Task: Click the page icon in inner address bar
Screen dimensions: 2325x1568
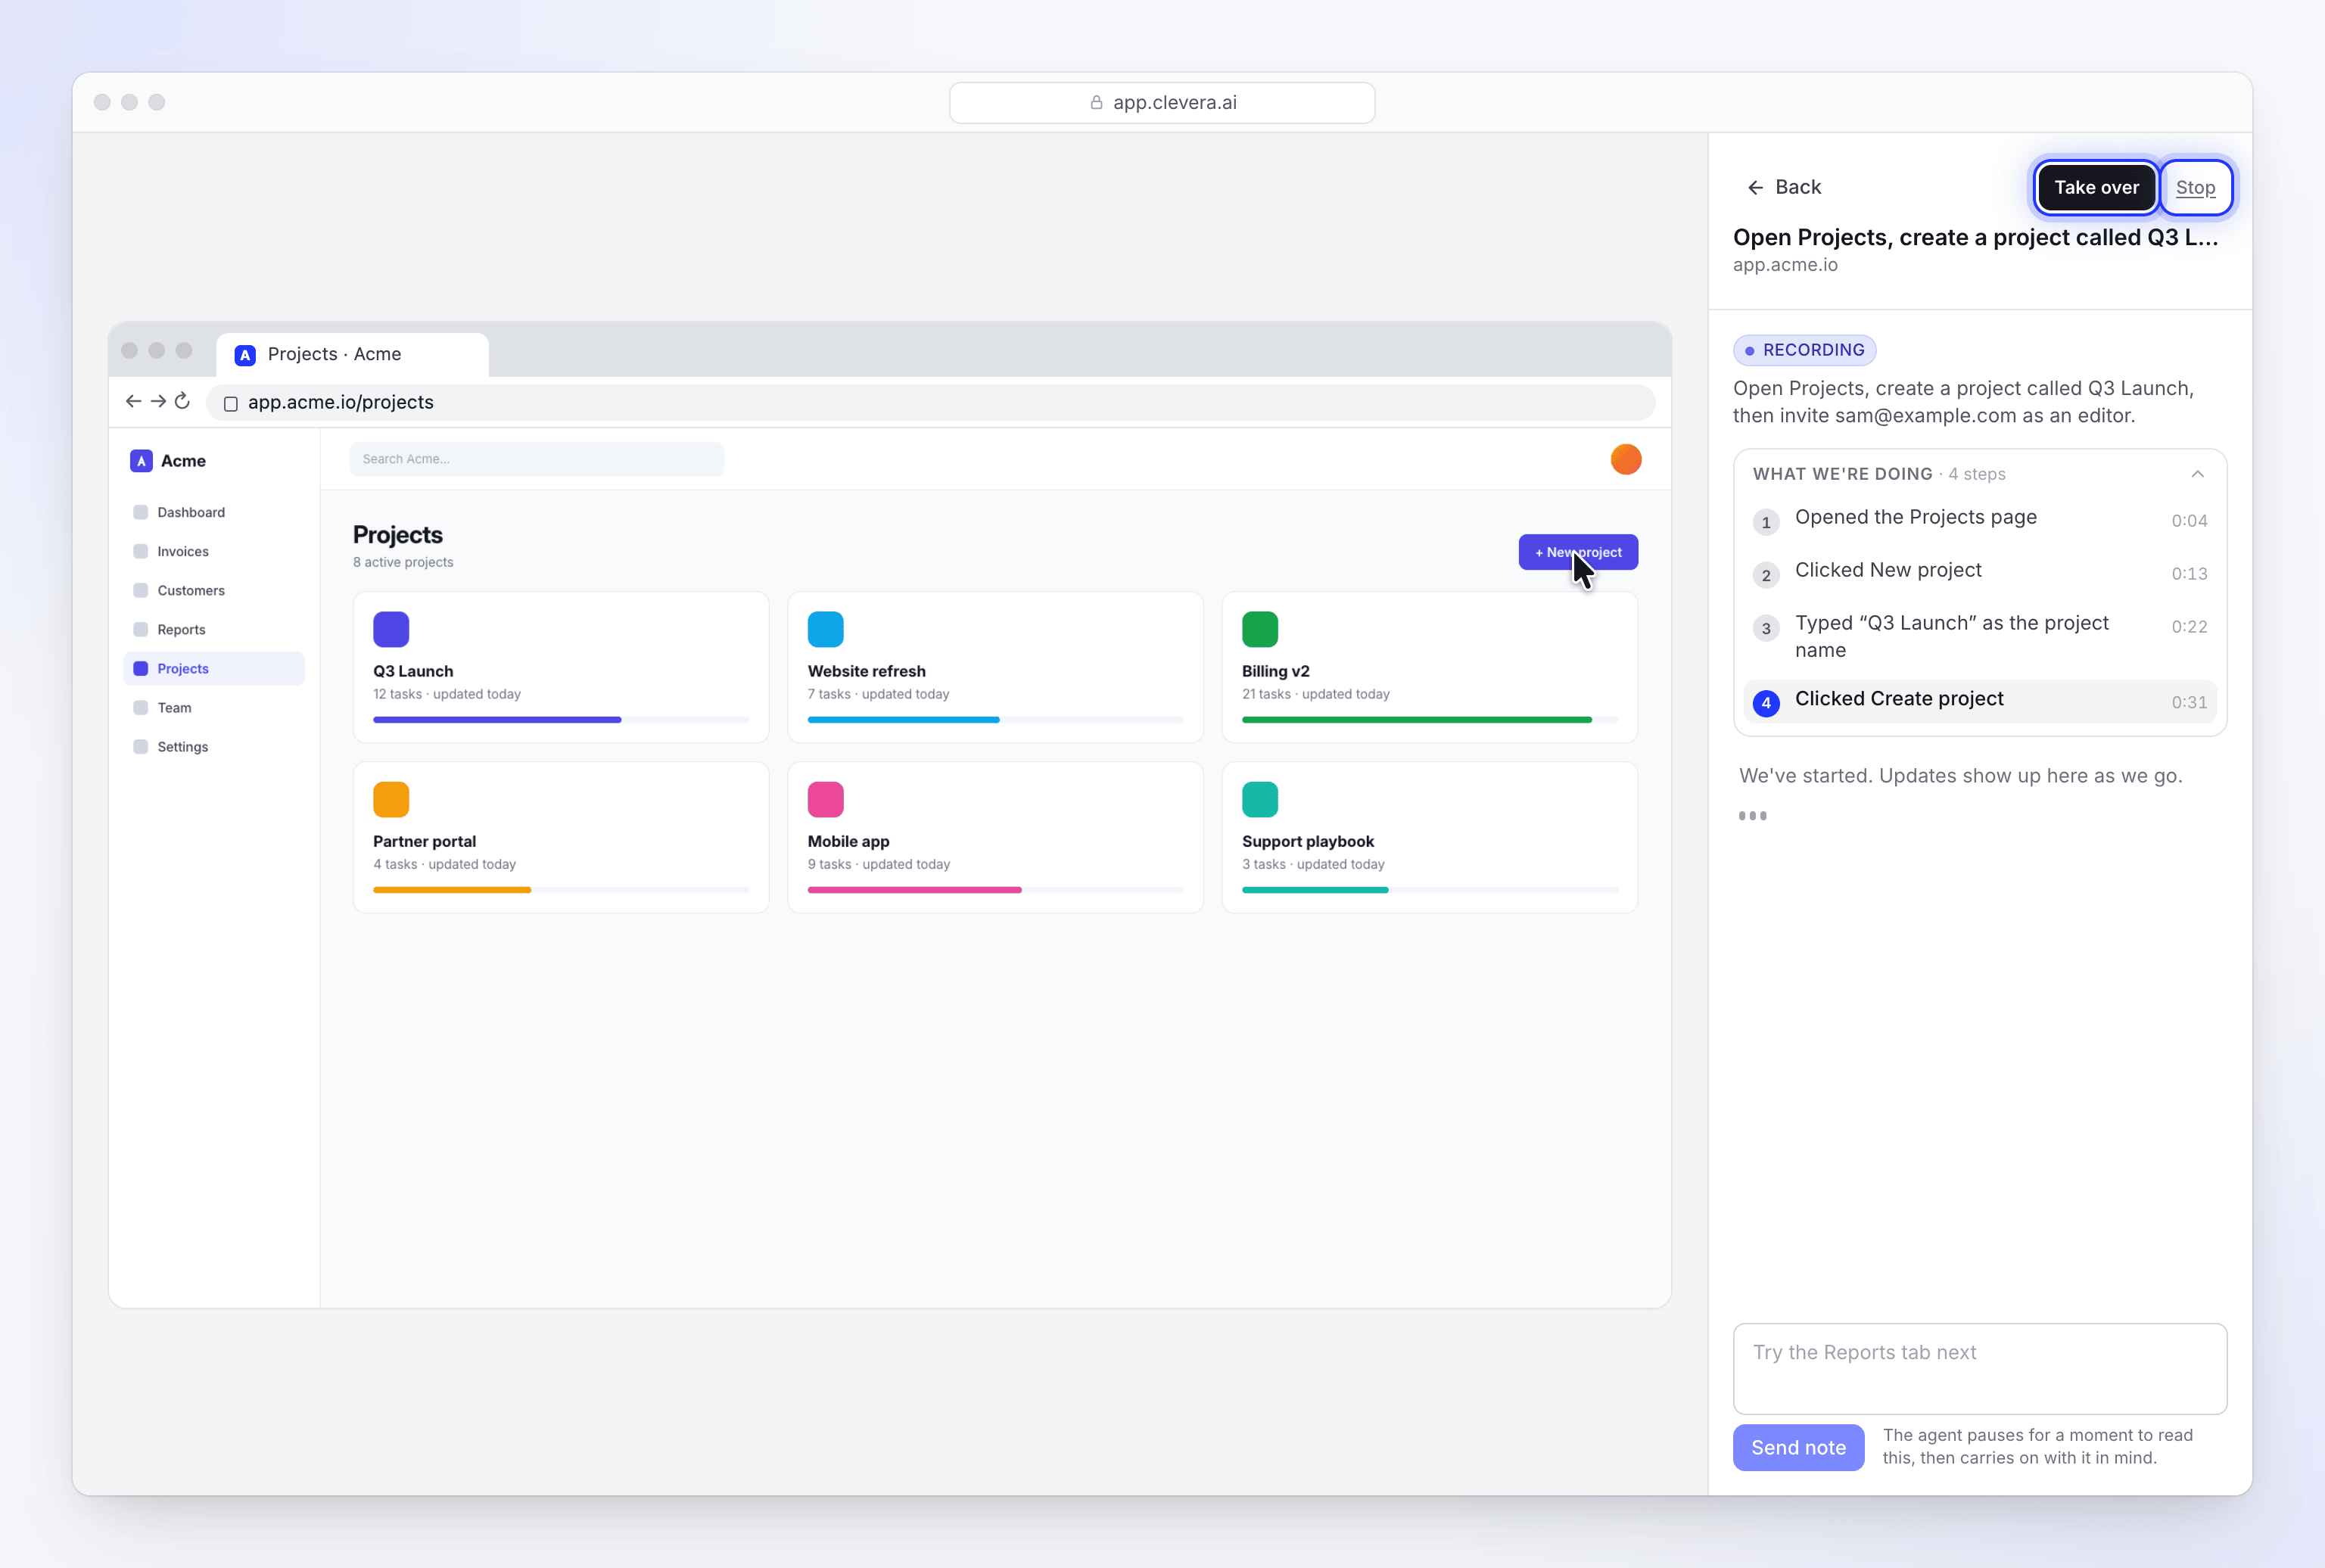Action: (230, 403)
